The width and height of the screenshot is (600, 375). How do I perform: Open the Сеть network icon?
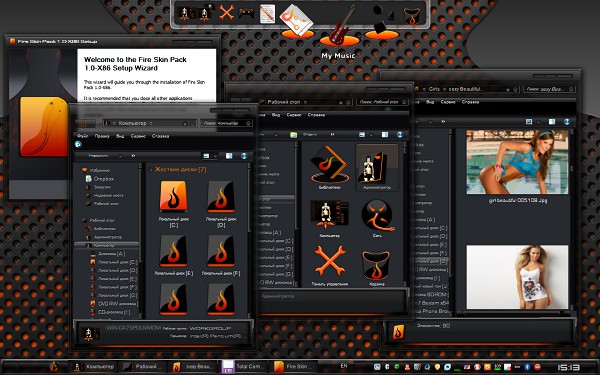(x=377, y=215)
